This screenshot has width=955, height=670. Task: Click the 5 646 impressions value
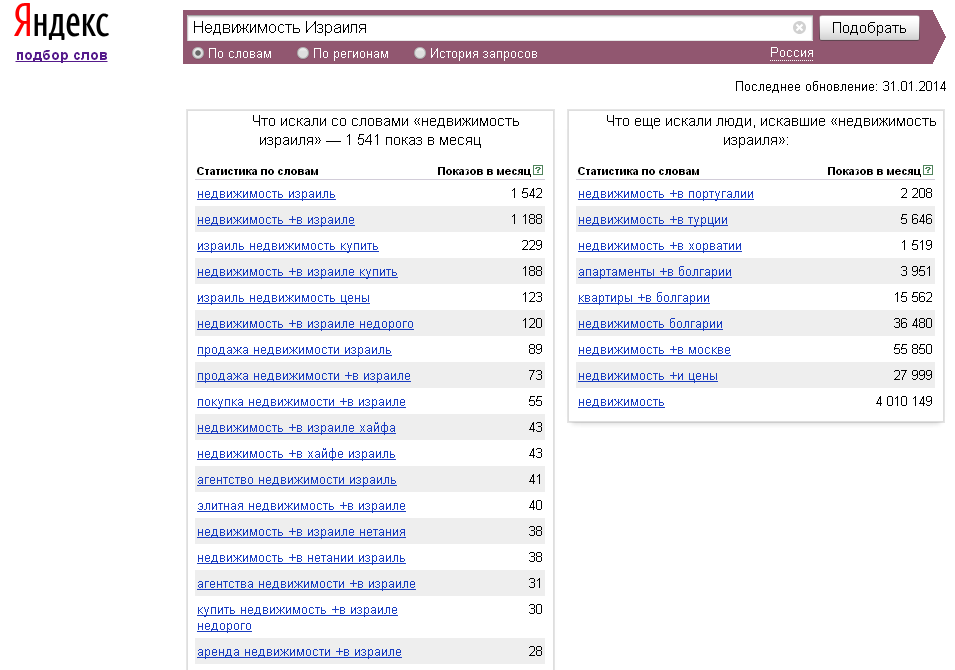pos(917,219)
